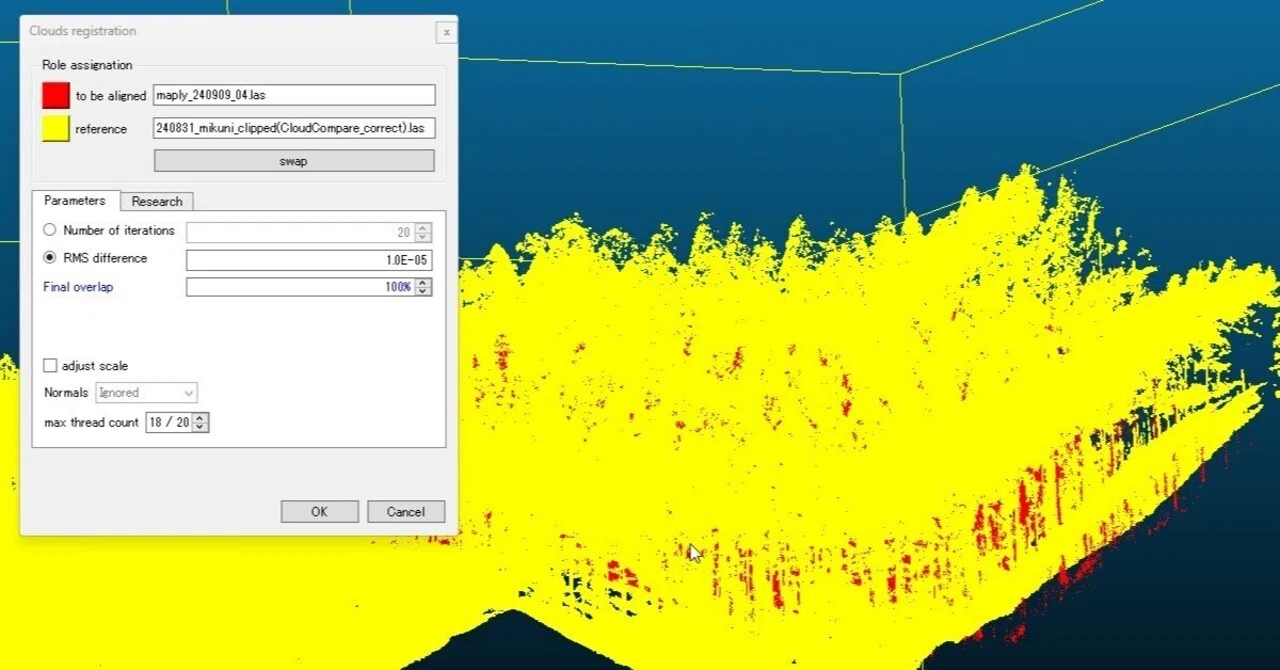Swap the aligned and reference clouds
Screen dimensions: 1280x670
(294, 161)
